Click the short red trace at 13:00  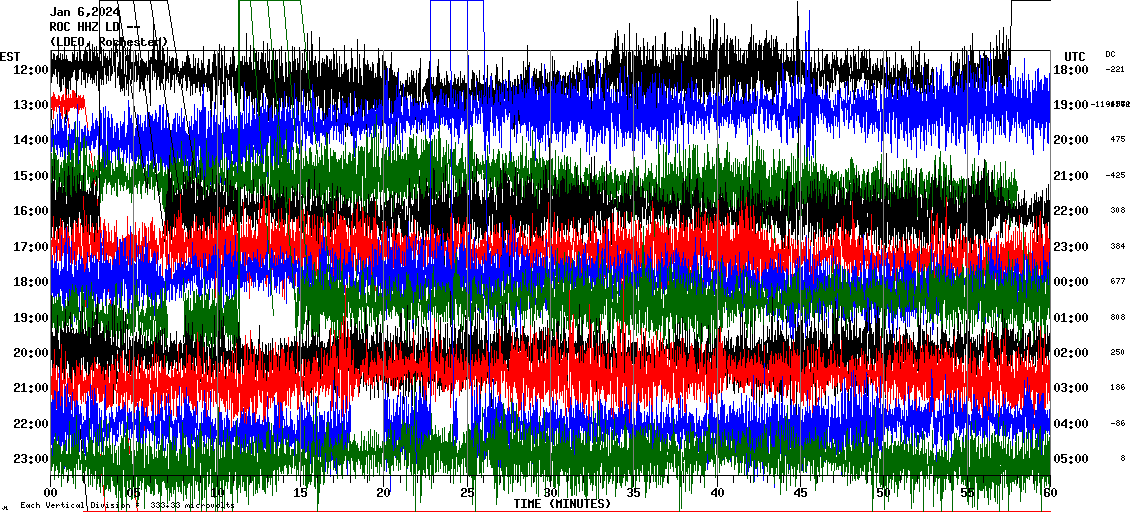pyautogui.click(x=68, y=103)
